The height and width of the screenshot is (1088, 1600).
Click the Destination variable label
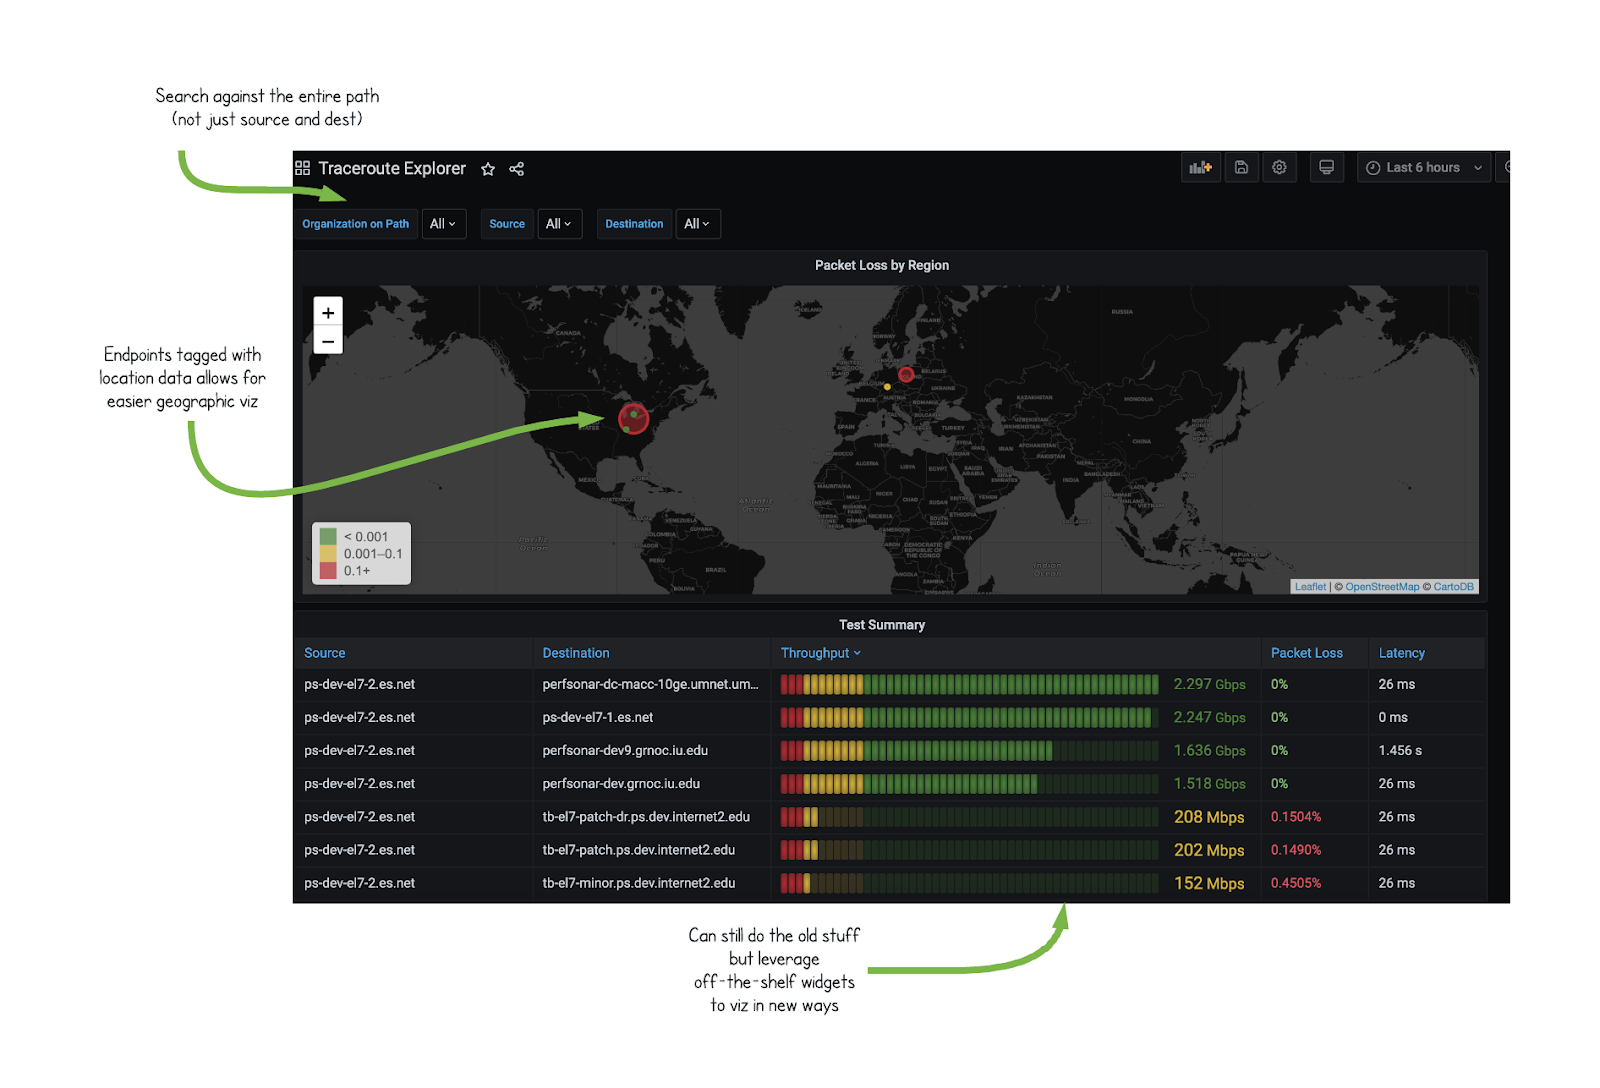coord(634,224)
